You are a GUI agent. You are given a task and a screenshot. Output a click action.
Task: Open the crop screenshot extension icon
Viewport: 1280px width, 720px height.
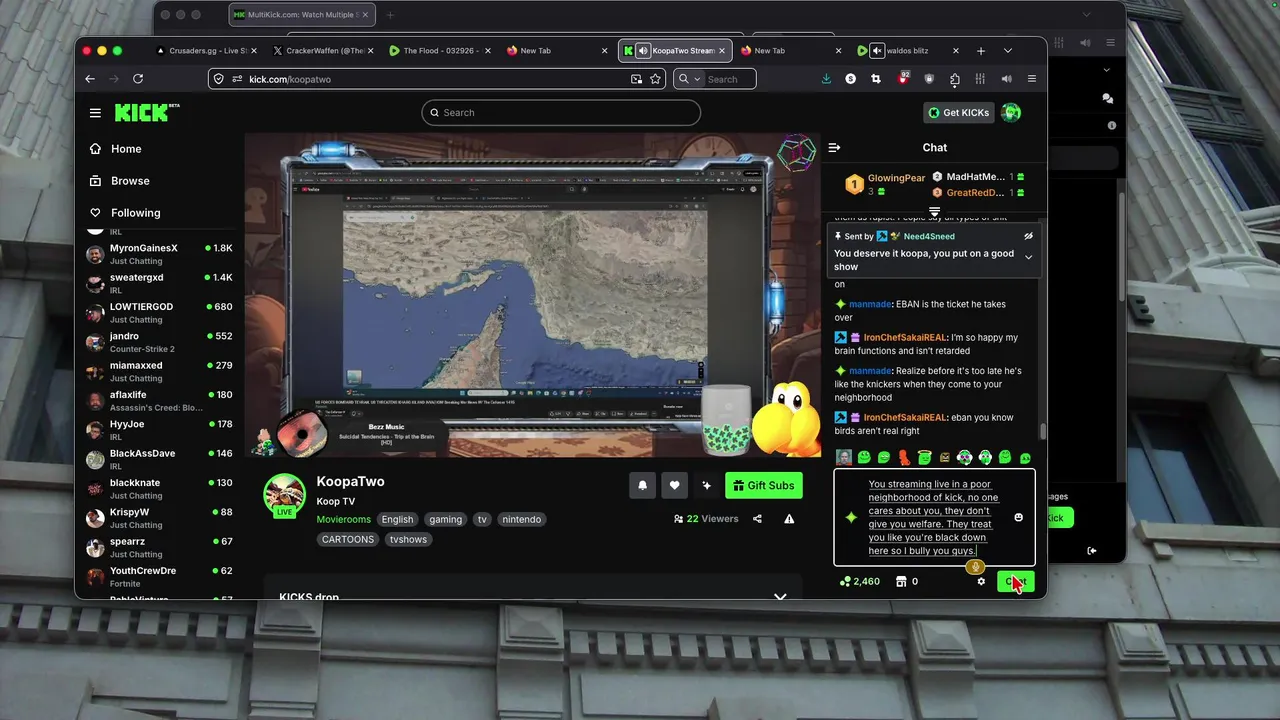(876, 79)
